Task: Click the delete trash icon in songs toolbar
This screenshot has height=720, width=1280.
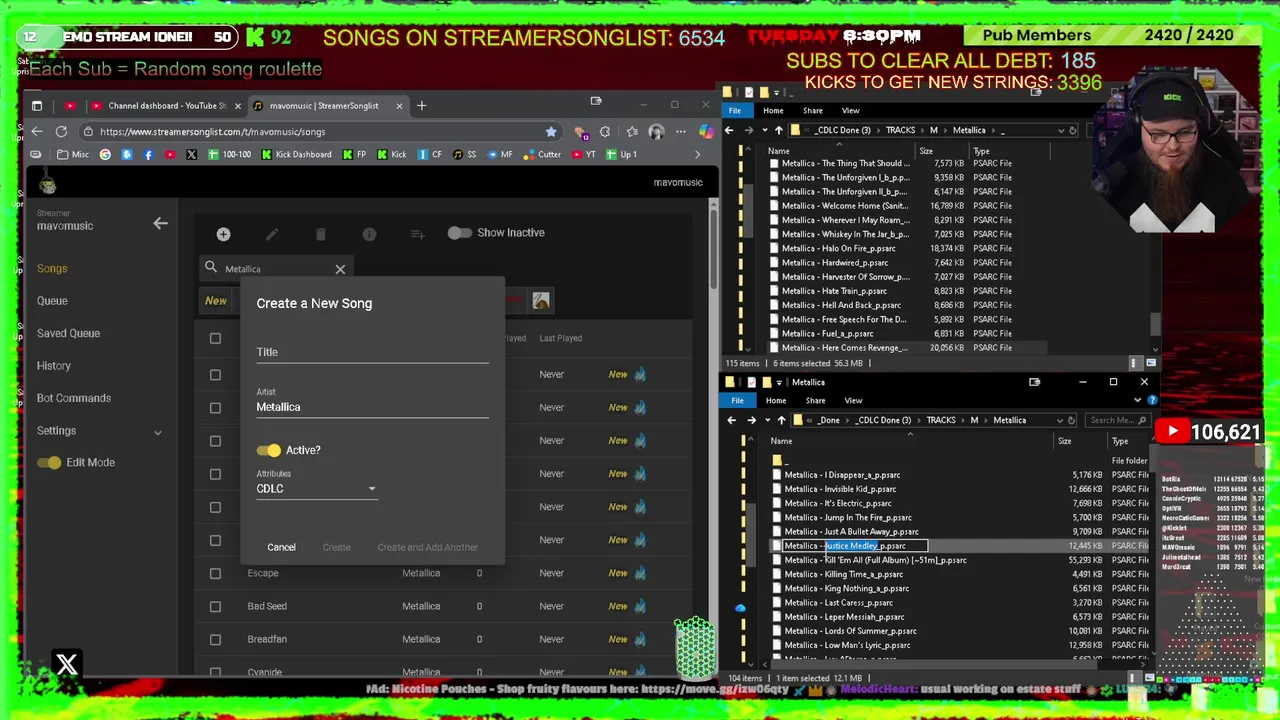Action: [x=321, y=234]
